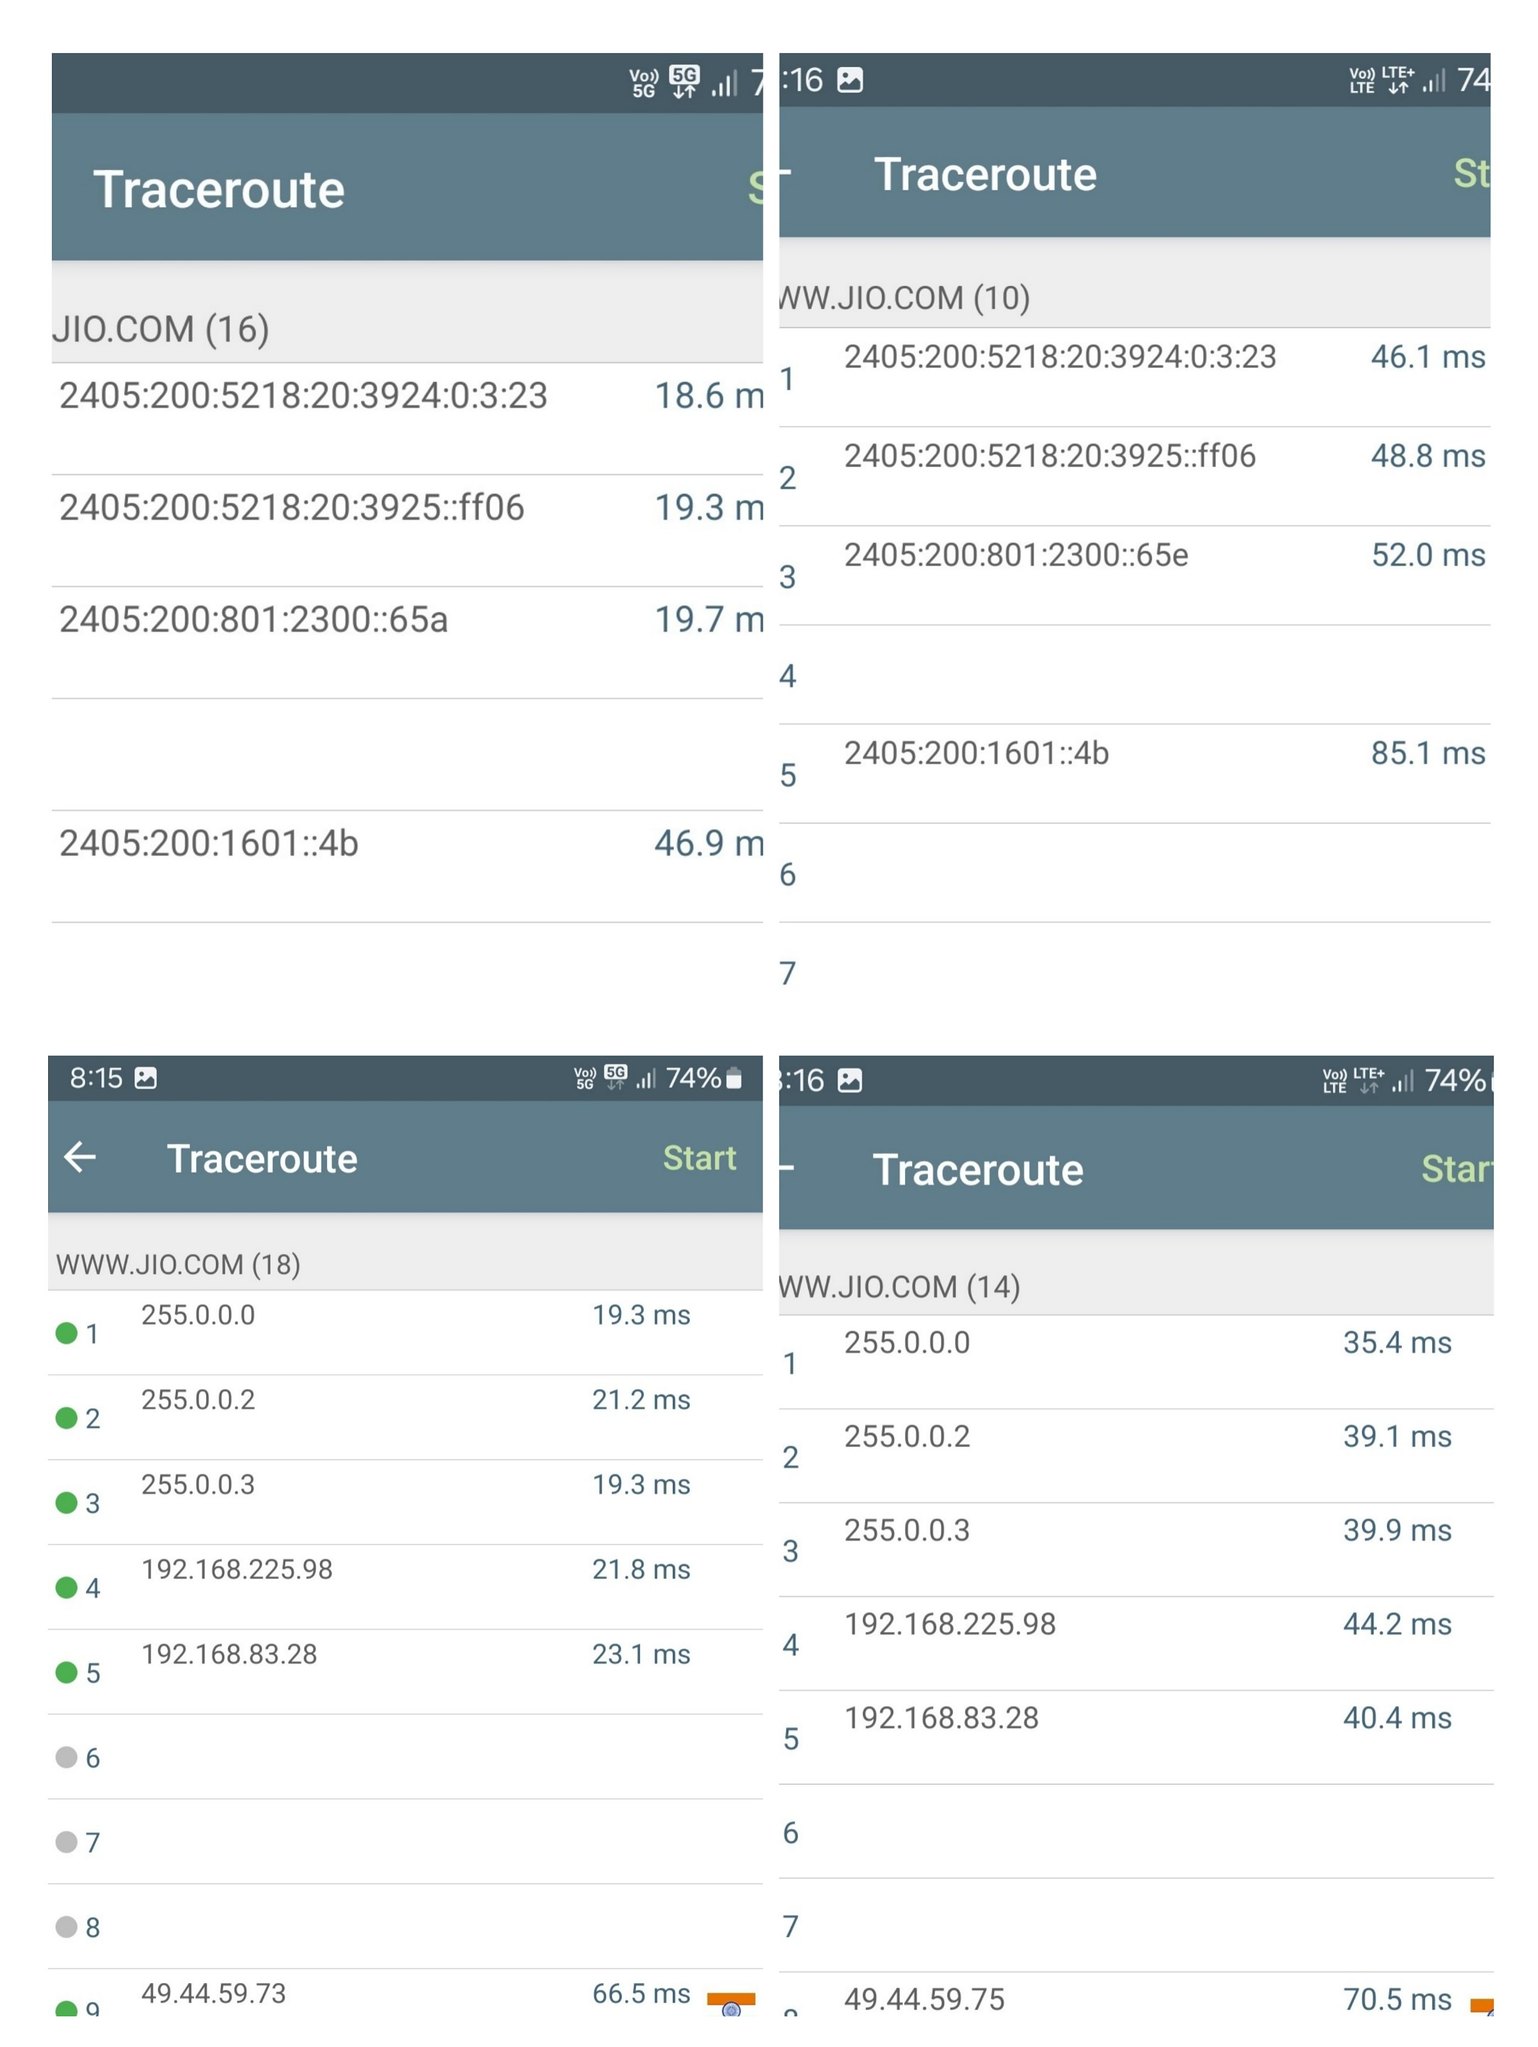Tap the 255.0.0.0 address on the 19.3 ms row
Viewport: 1538px width, 2047px height.
(x=198, y=1315)
